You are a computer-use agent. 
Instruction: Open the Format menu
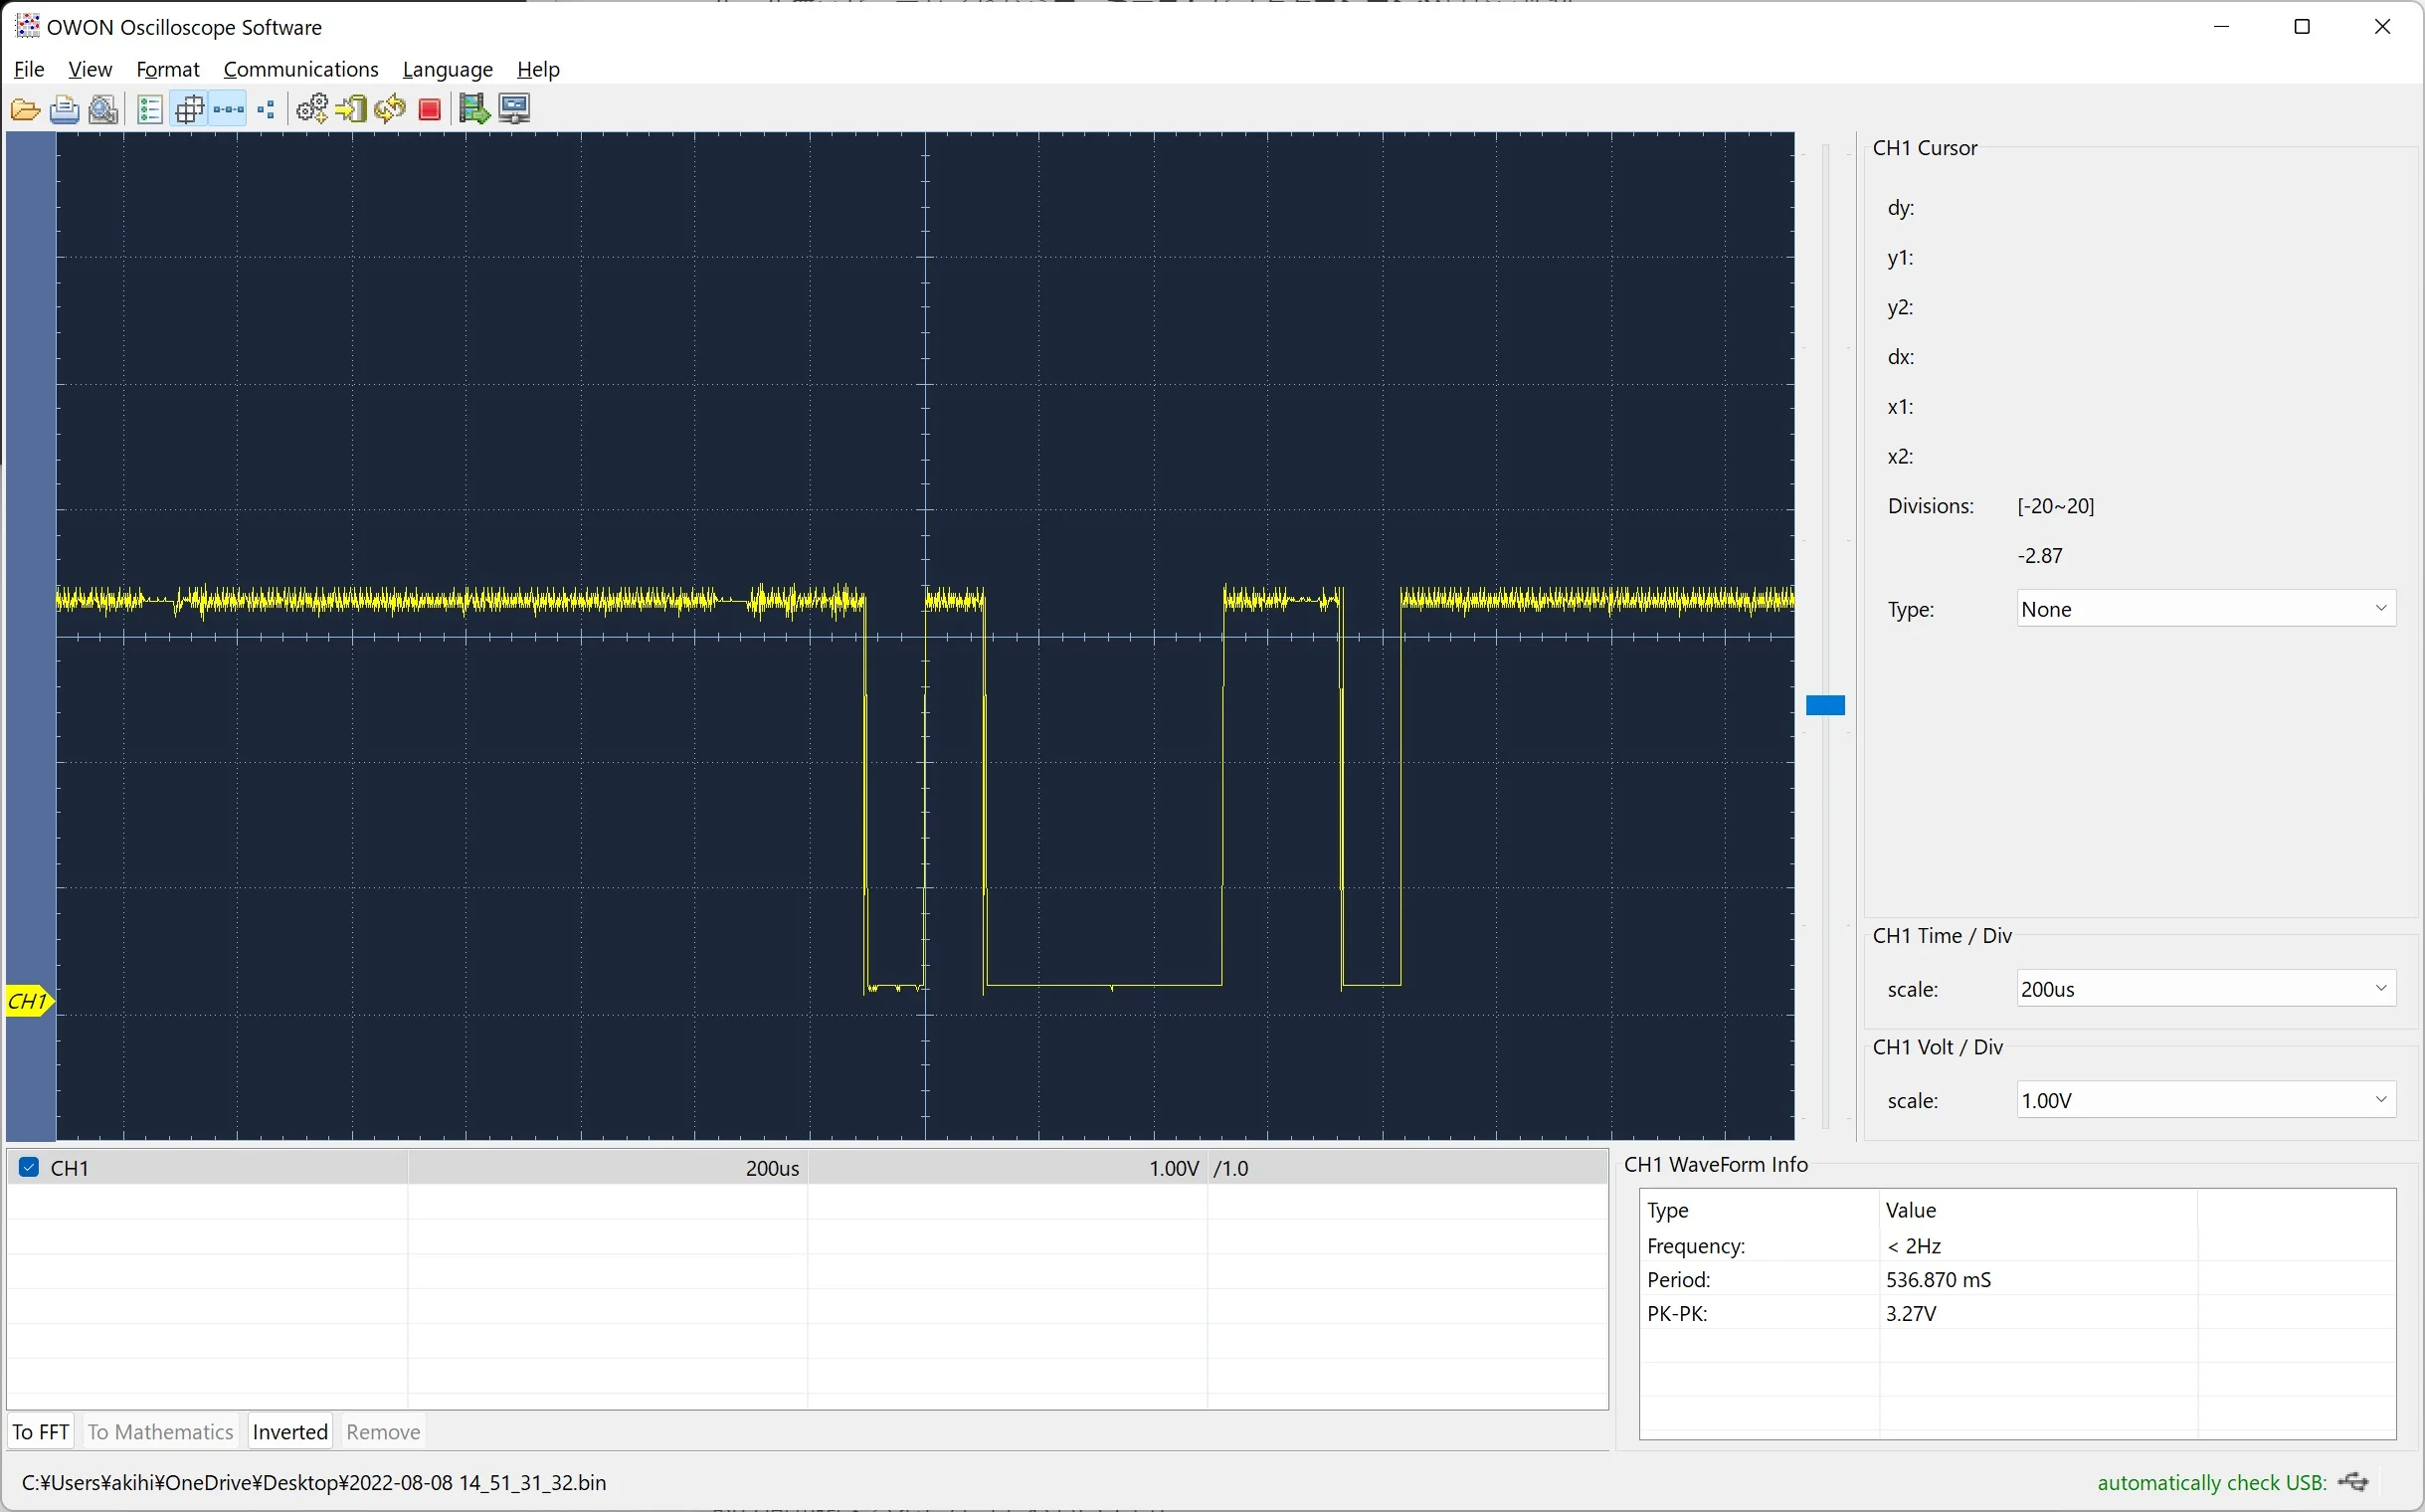(168, 69)
